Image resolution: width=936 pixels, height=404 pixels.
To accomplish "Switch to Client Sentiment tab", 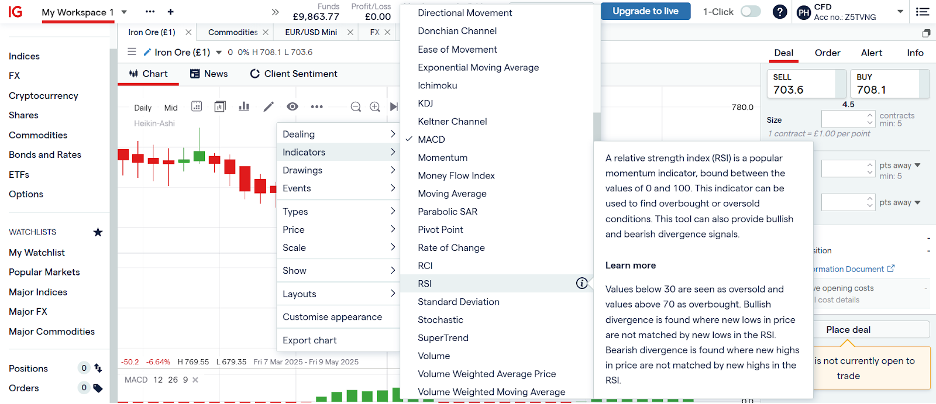I will click(293, 74).
